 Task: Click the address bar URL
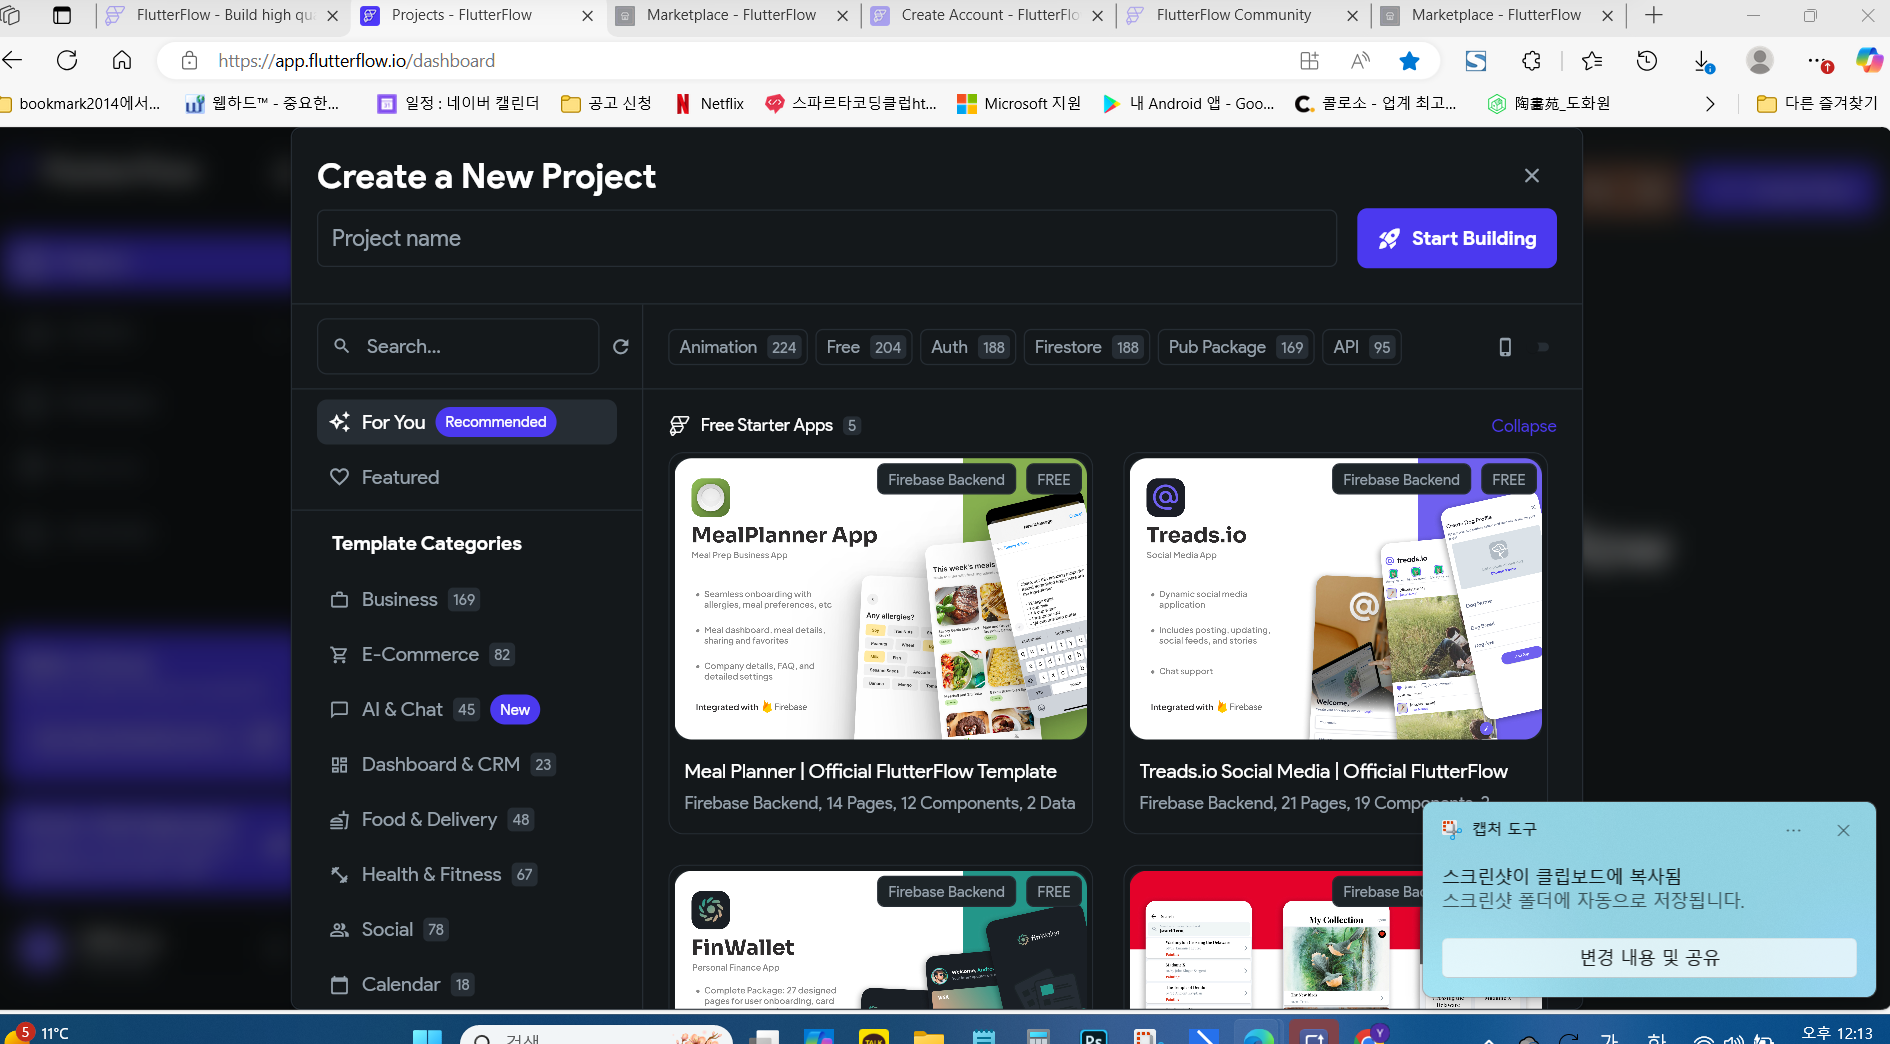(x=356, y=61)
